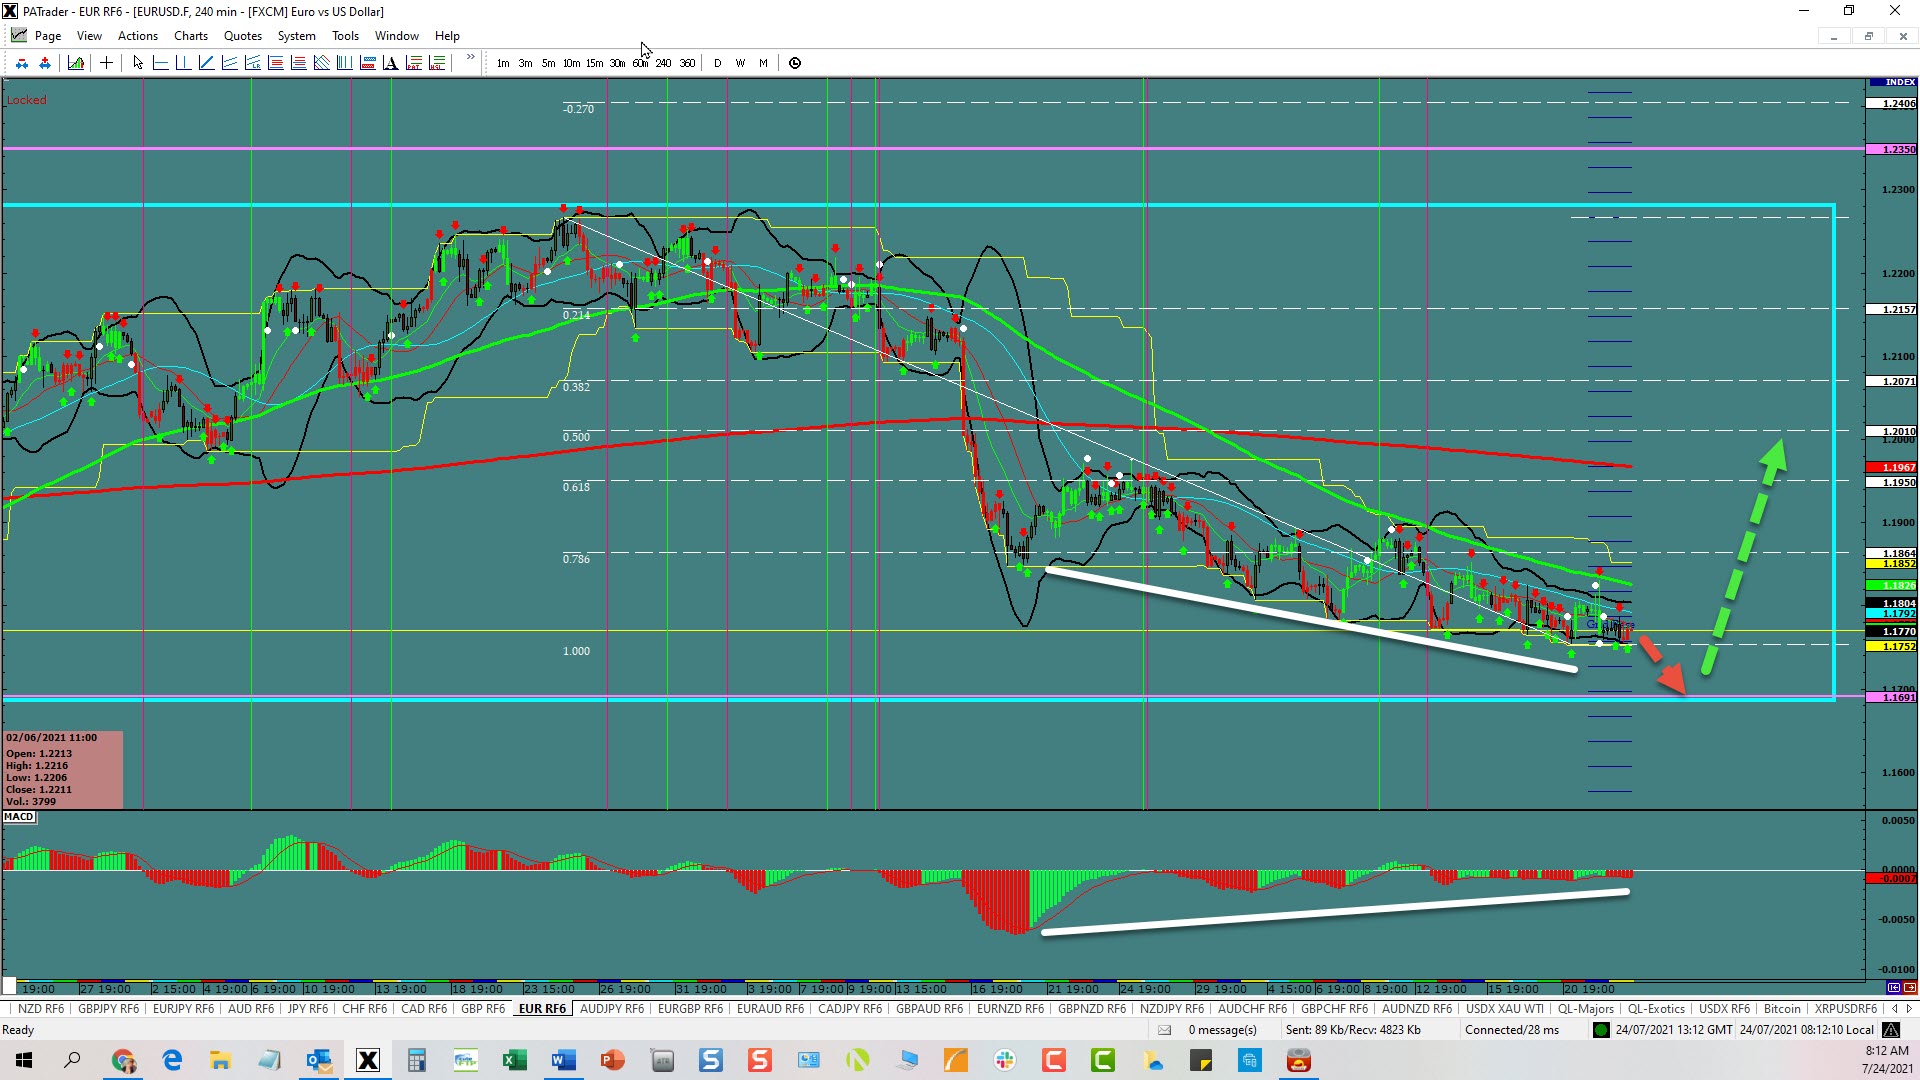Select the parallel channel tool

tap(229, 63)
